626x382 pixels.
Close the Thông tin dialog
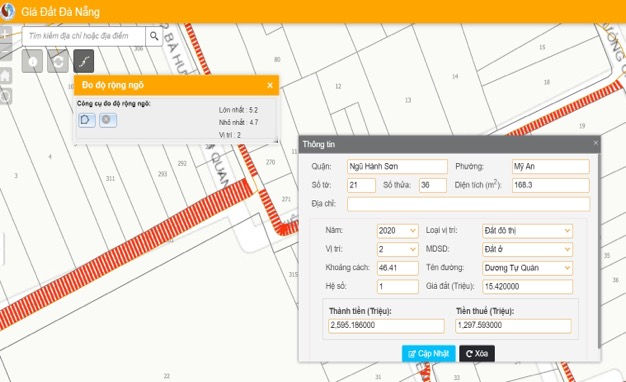tap(595, 143)
